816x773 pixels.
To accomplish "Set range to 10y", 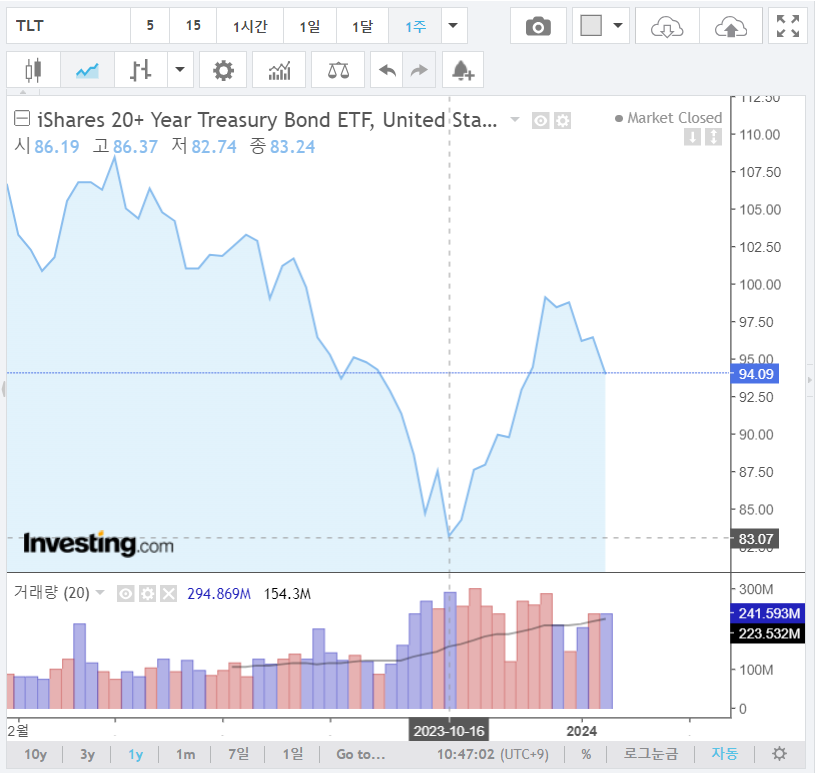I will point(35,754).
